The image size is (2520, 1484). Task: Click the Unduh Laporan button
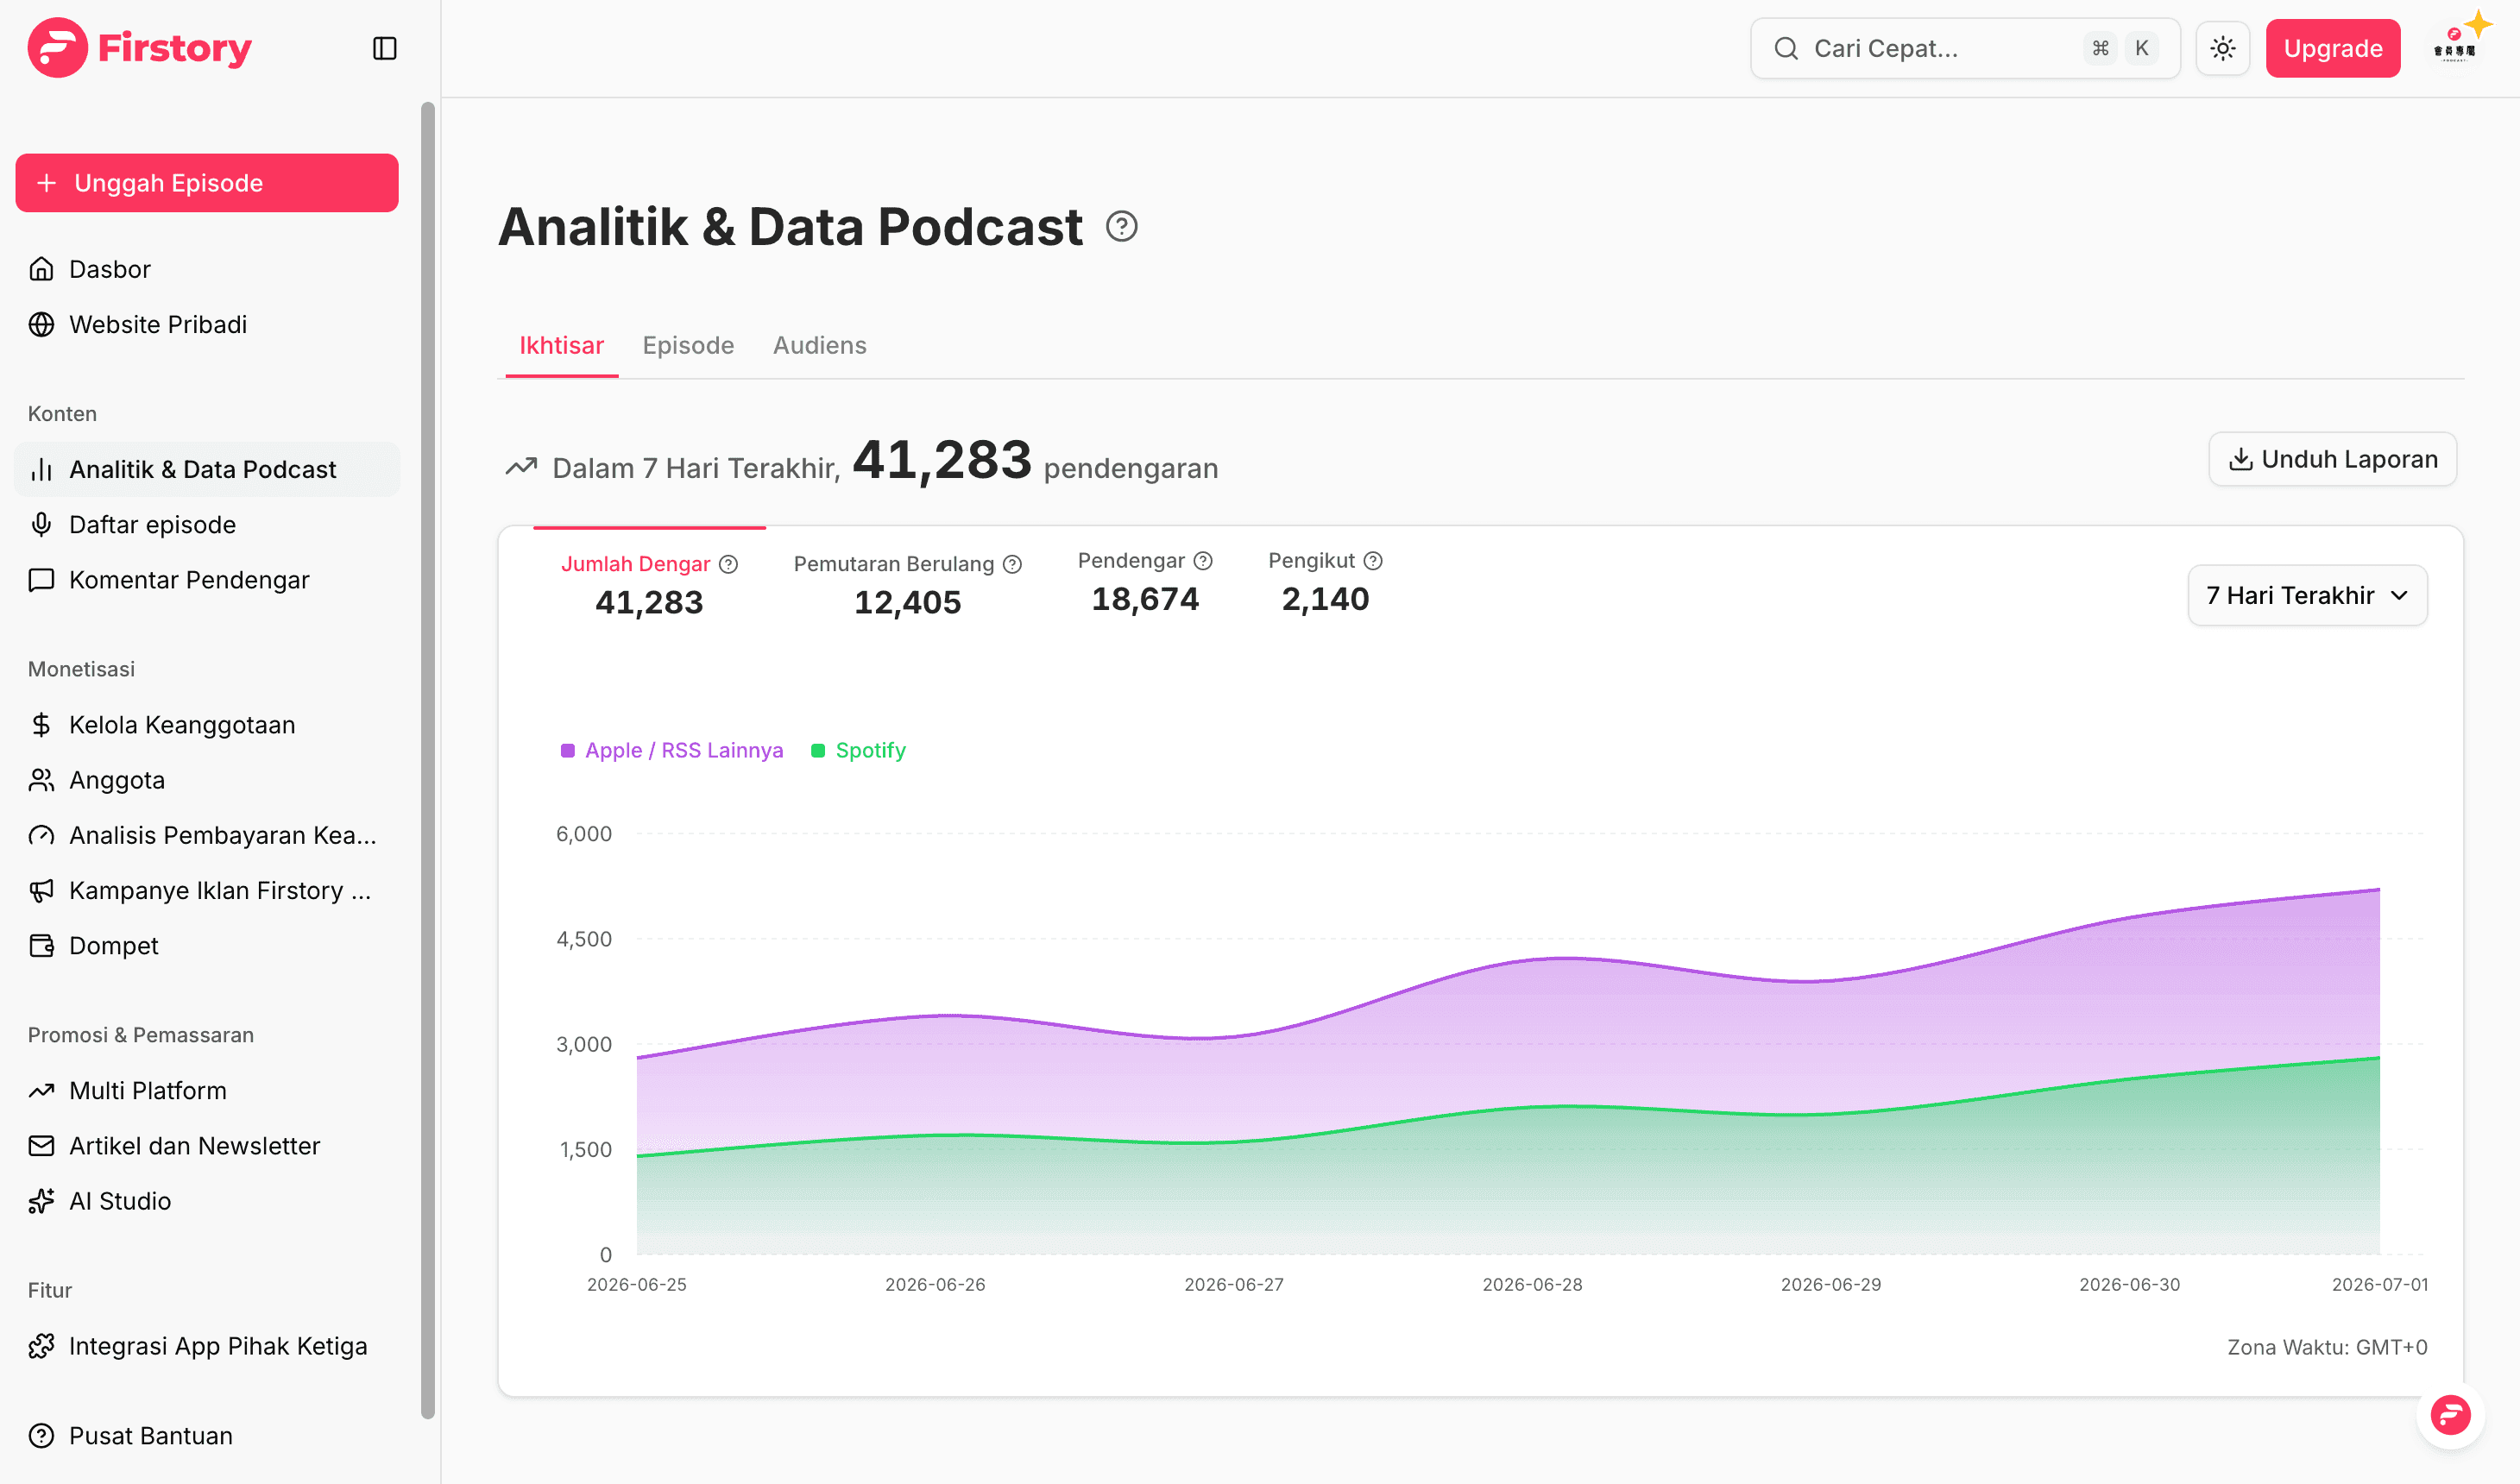[x=2332, y=459]
